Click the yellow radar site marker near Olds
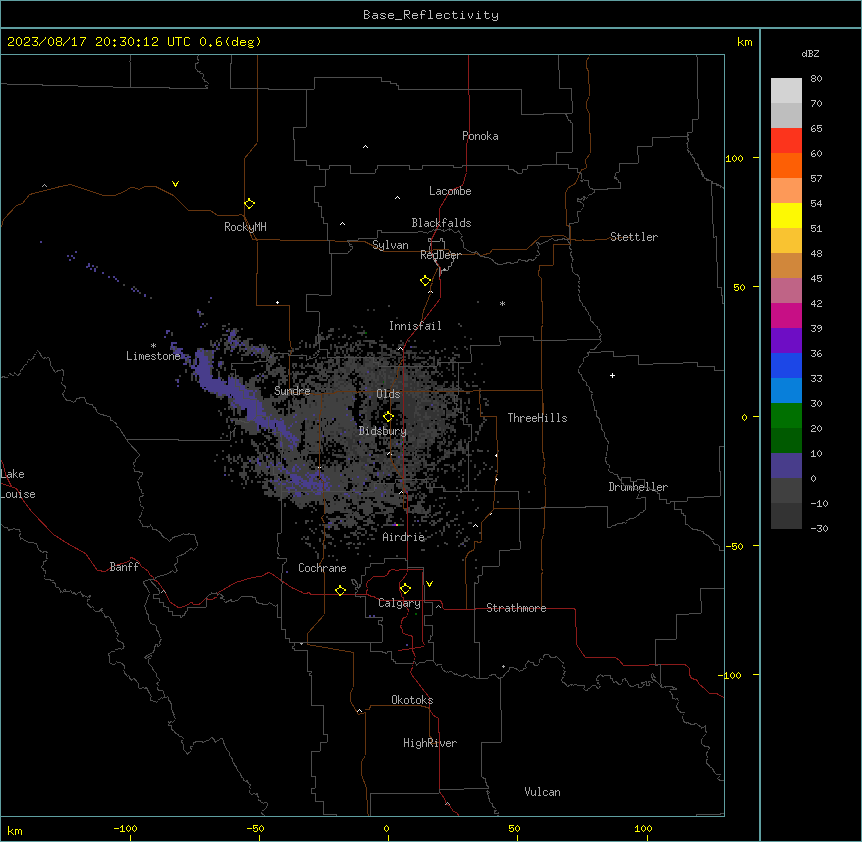862x842 pixels. 388,417
